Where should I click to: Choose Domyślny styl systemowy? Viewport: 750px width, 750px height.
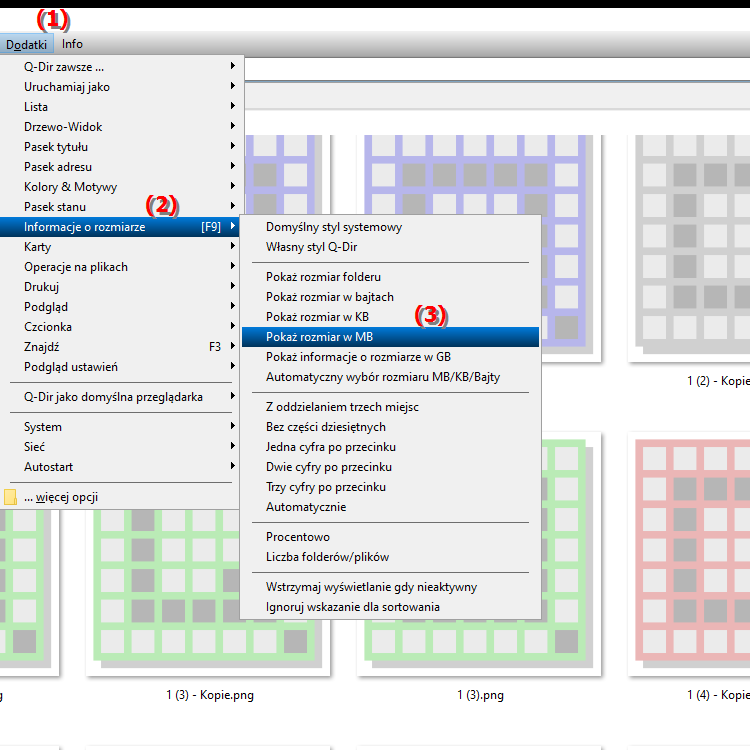[x=390, y=227]
